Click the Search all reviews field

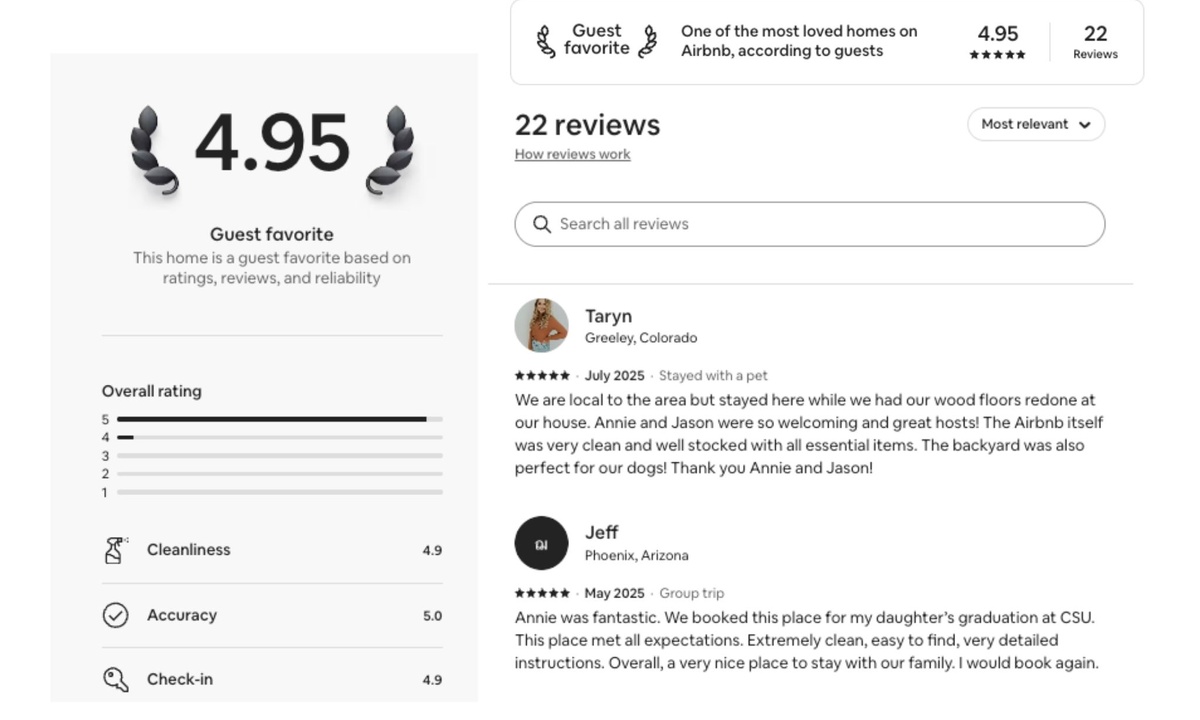point(820,224)
